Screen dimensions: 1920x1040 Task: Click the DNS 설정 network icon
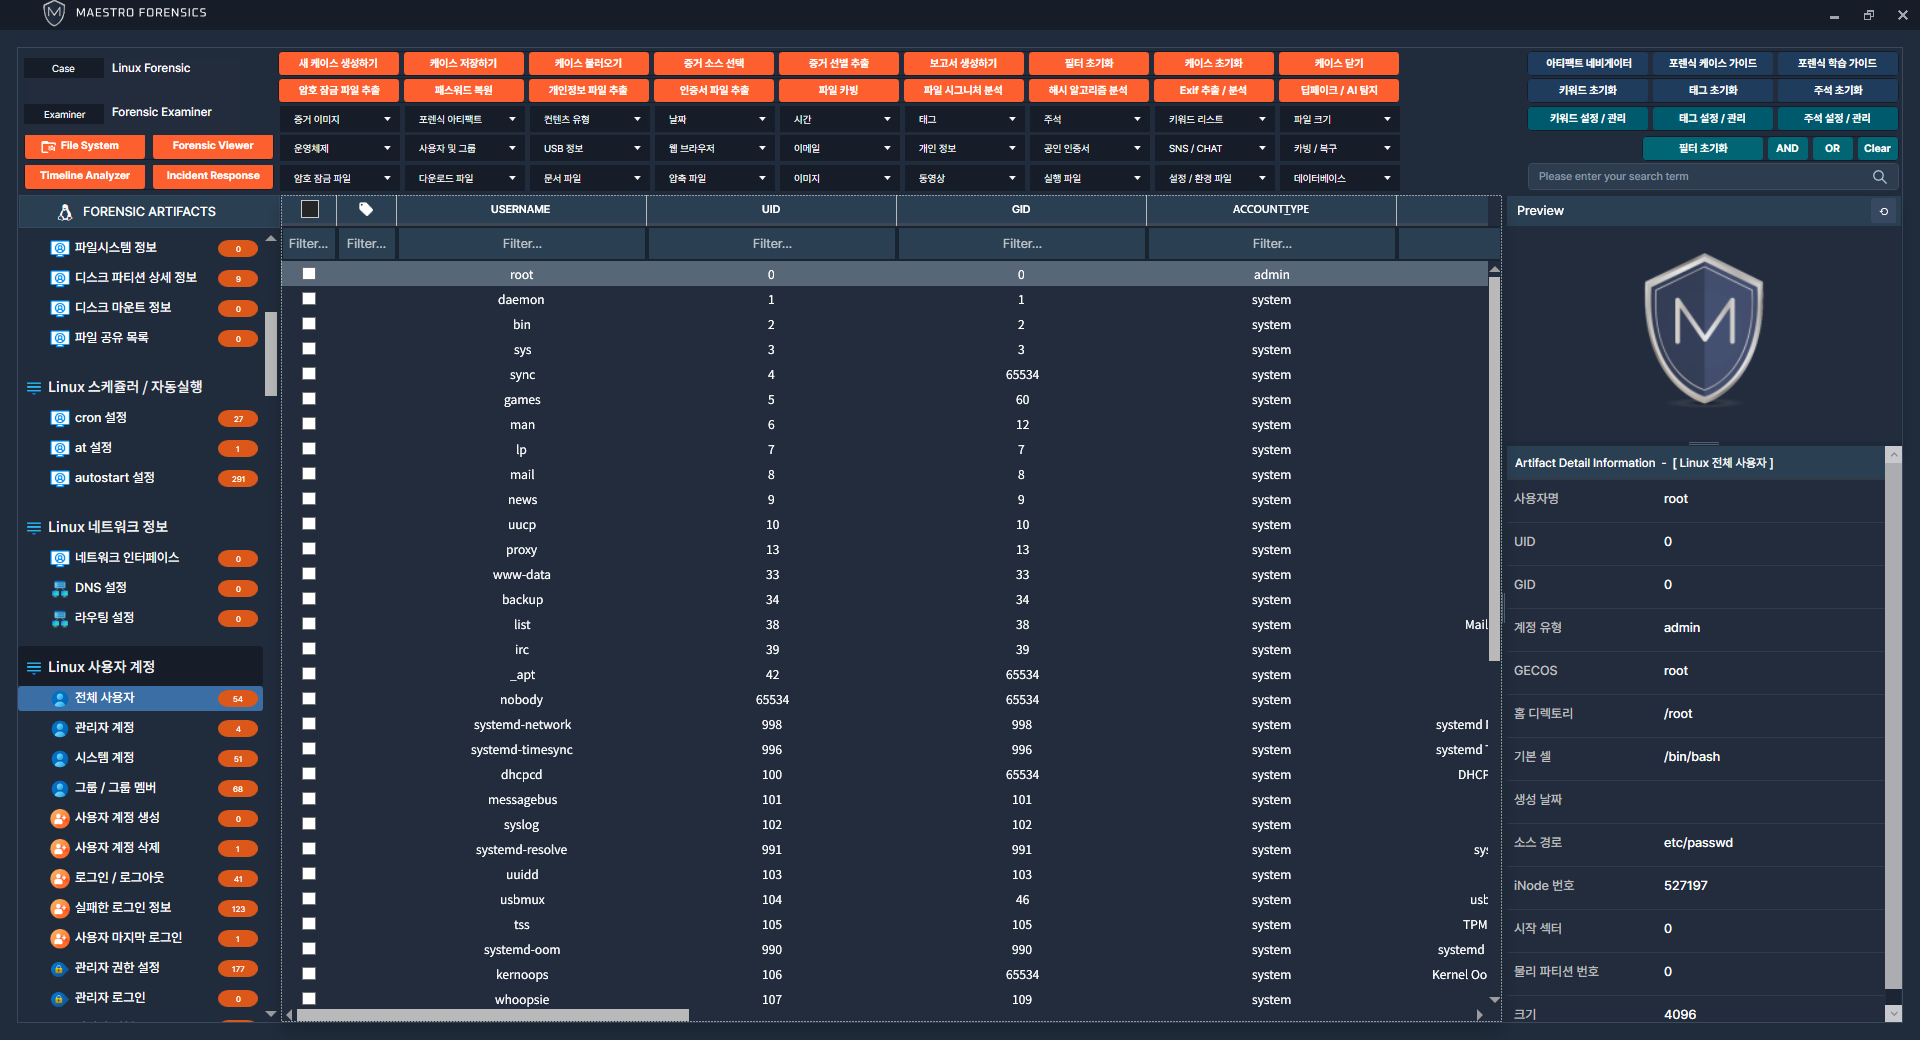(x=60, y=588)
